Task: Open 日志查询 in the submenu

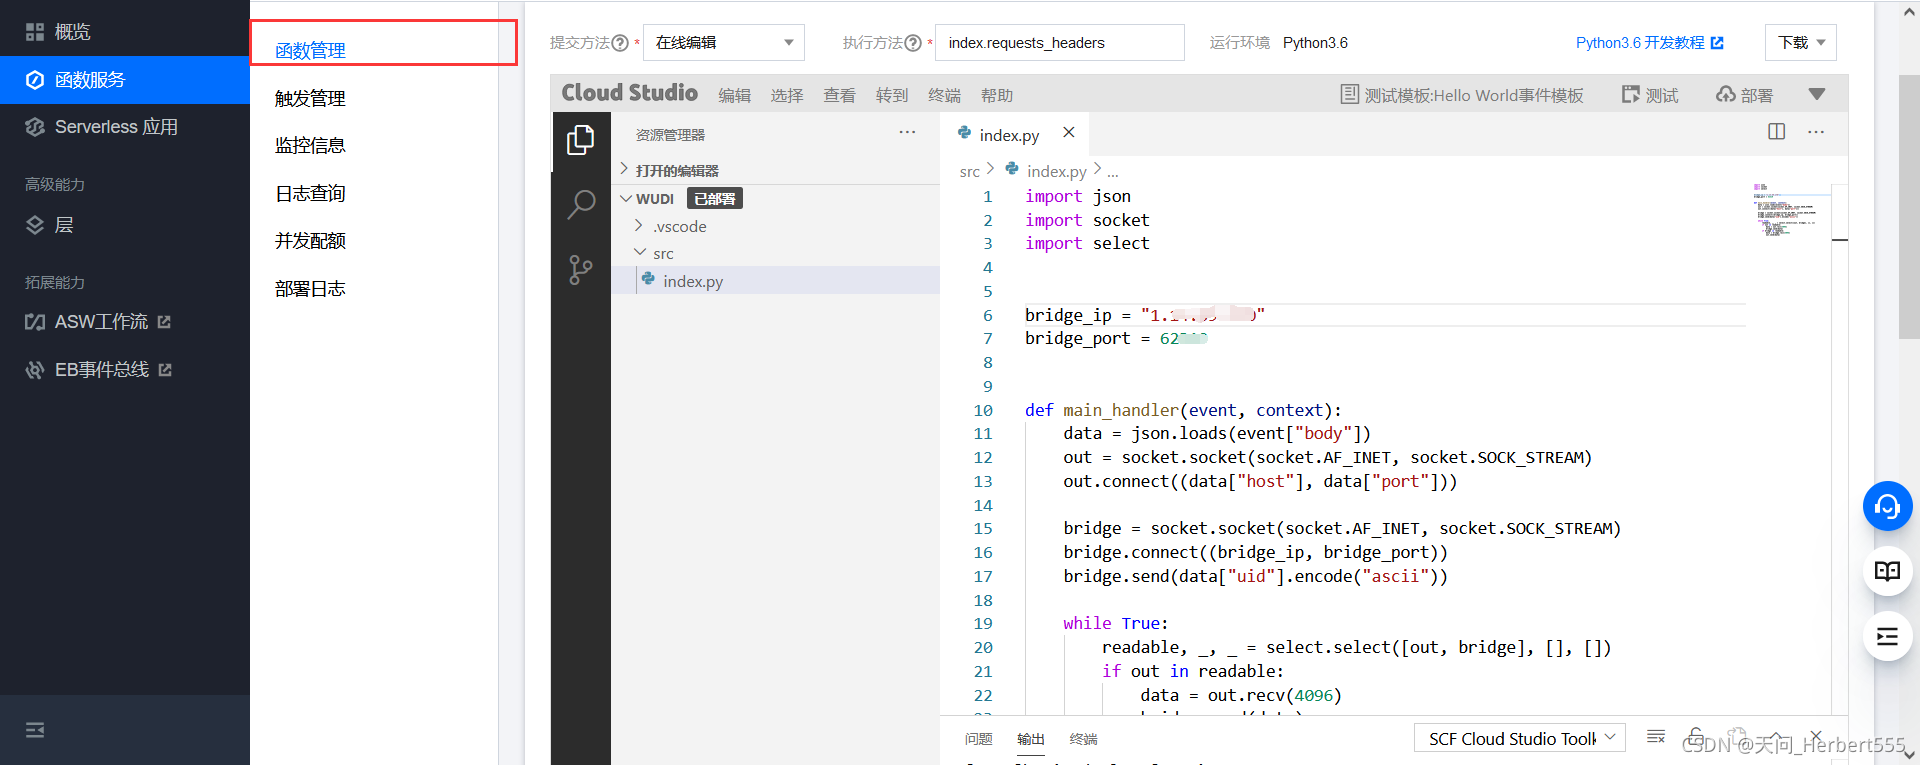Action: pyautogui.click(x=310, y=194)
